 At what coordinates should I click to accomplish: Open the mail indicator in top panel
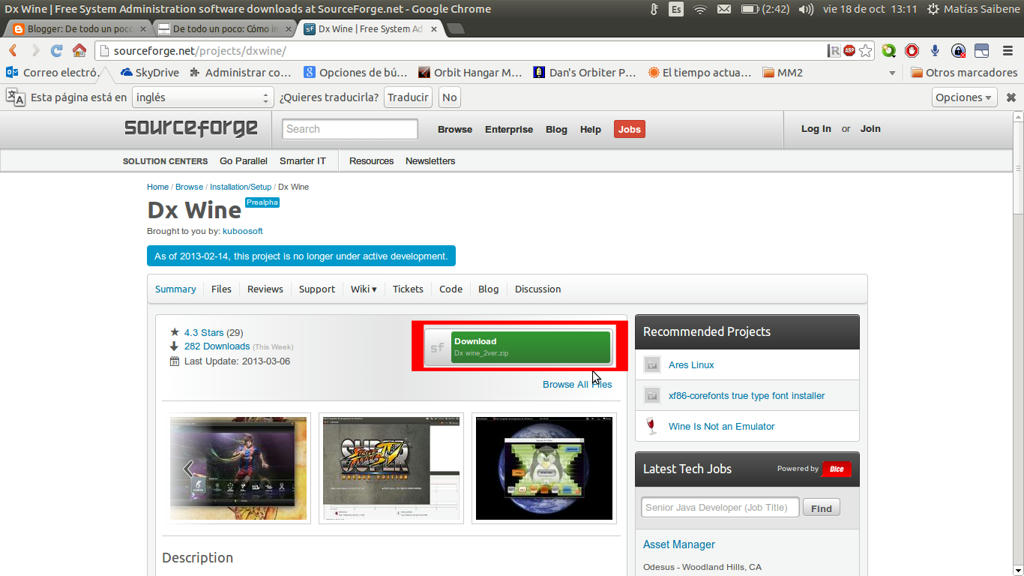coord(724,9)
